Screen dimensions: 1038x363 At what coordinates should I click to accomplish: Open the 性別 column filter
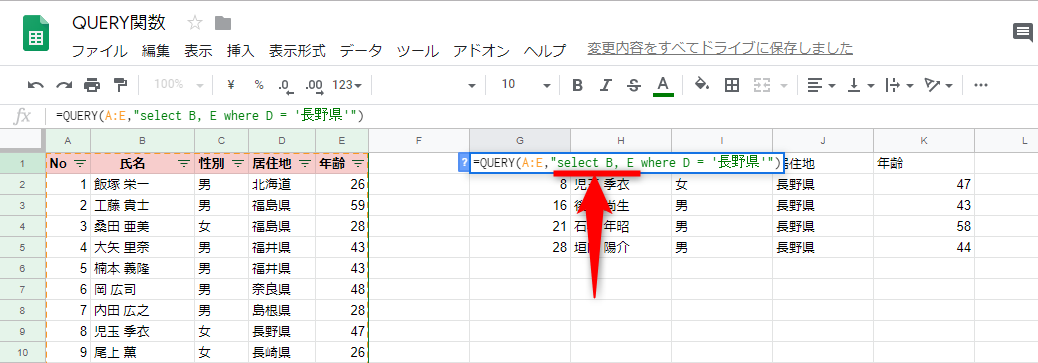coord(238,163)
